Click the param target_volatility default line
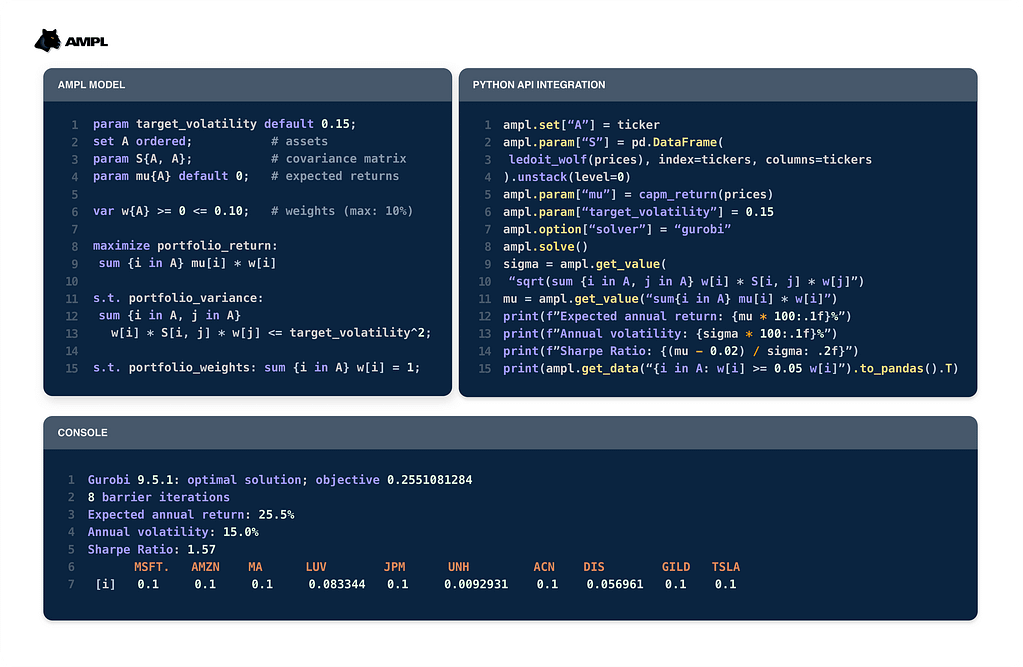1023x667 pixels. 224,124
